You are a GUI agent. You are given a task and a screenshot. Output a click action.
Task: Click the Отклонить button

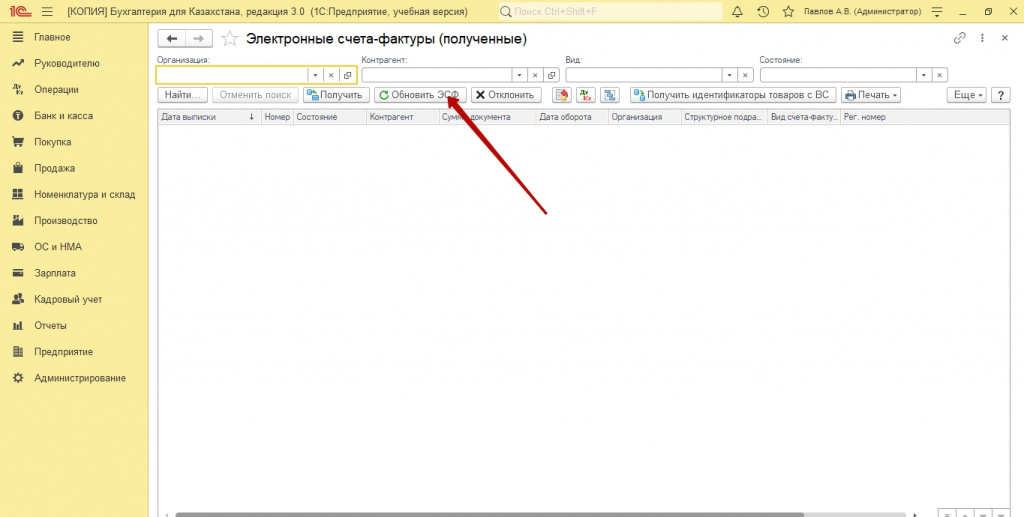coord(506,95)
